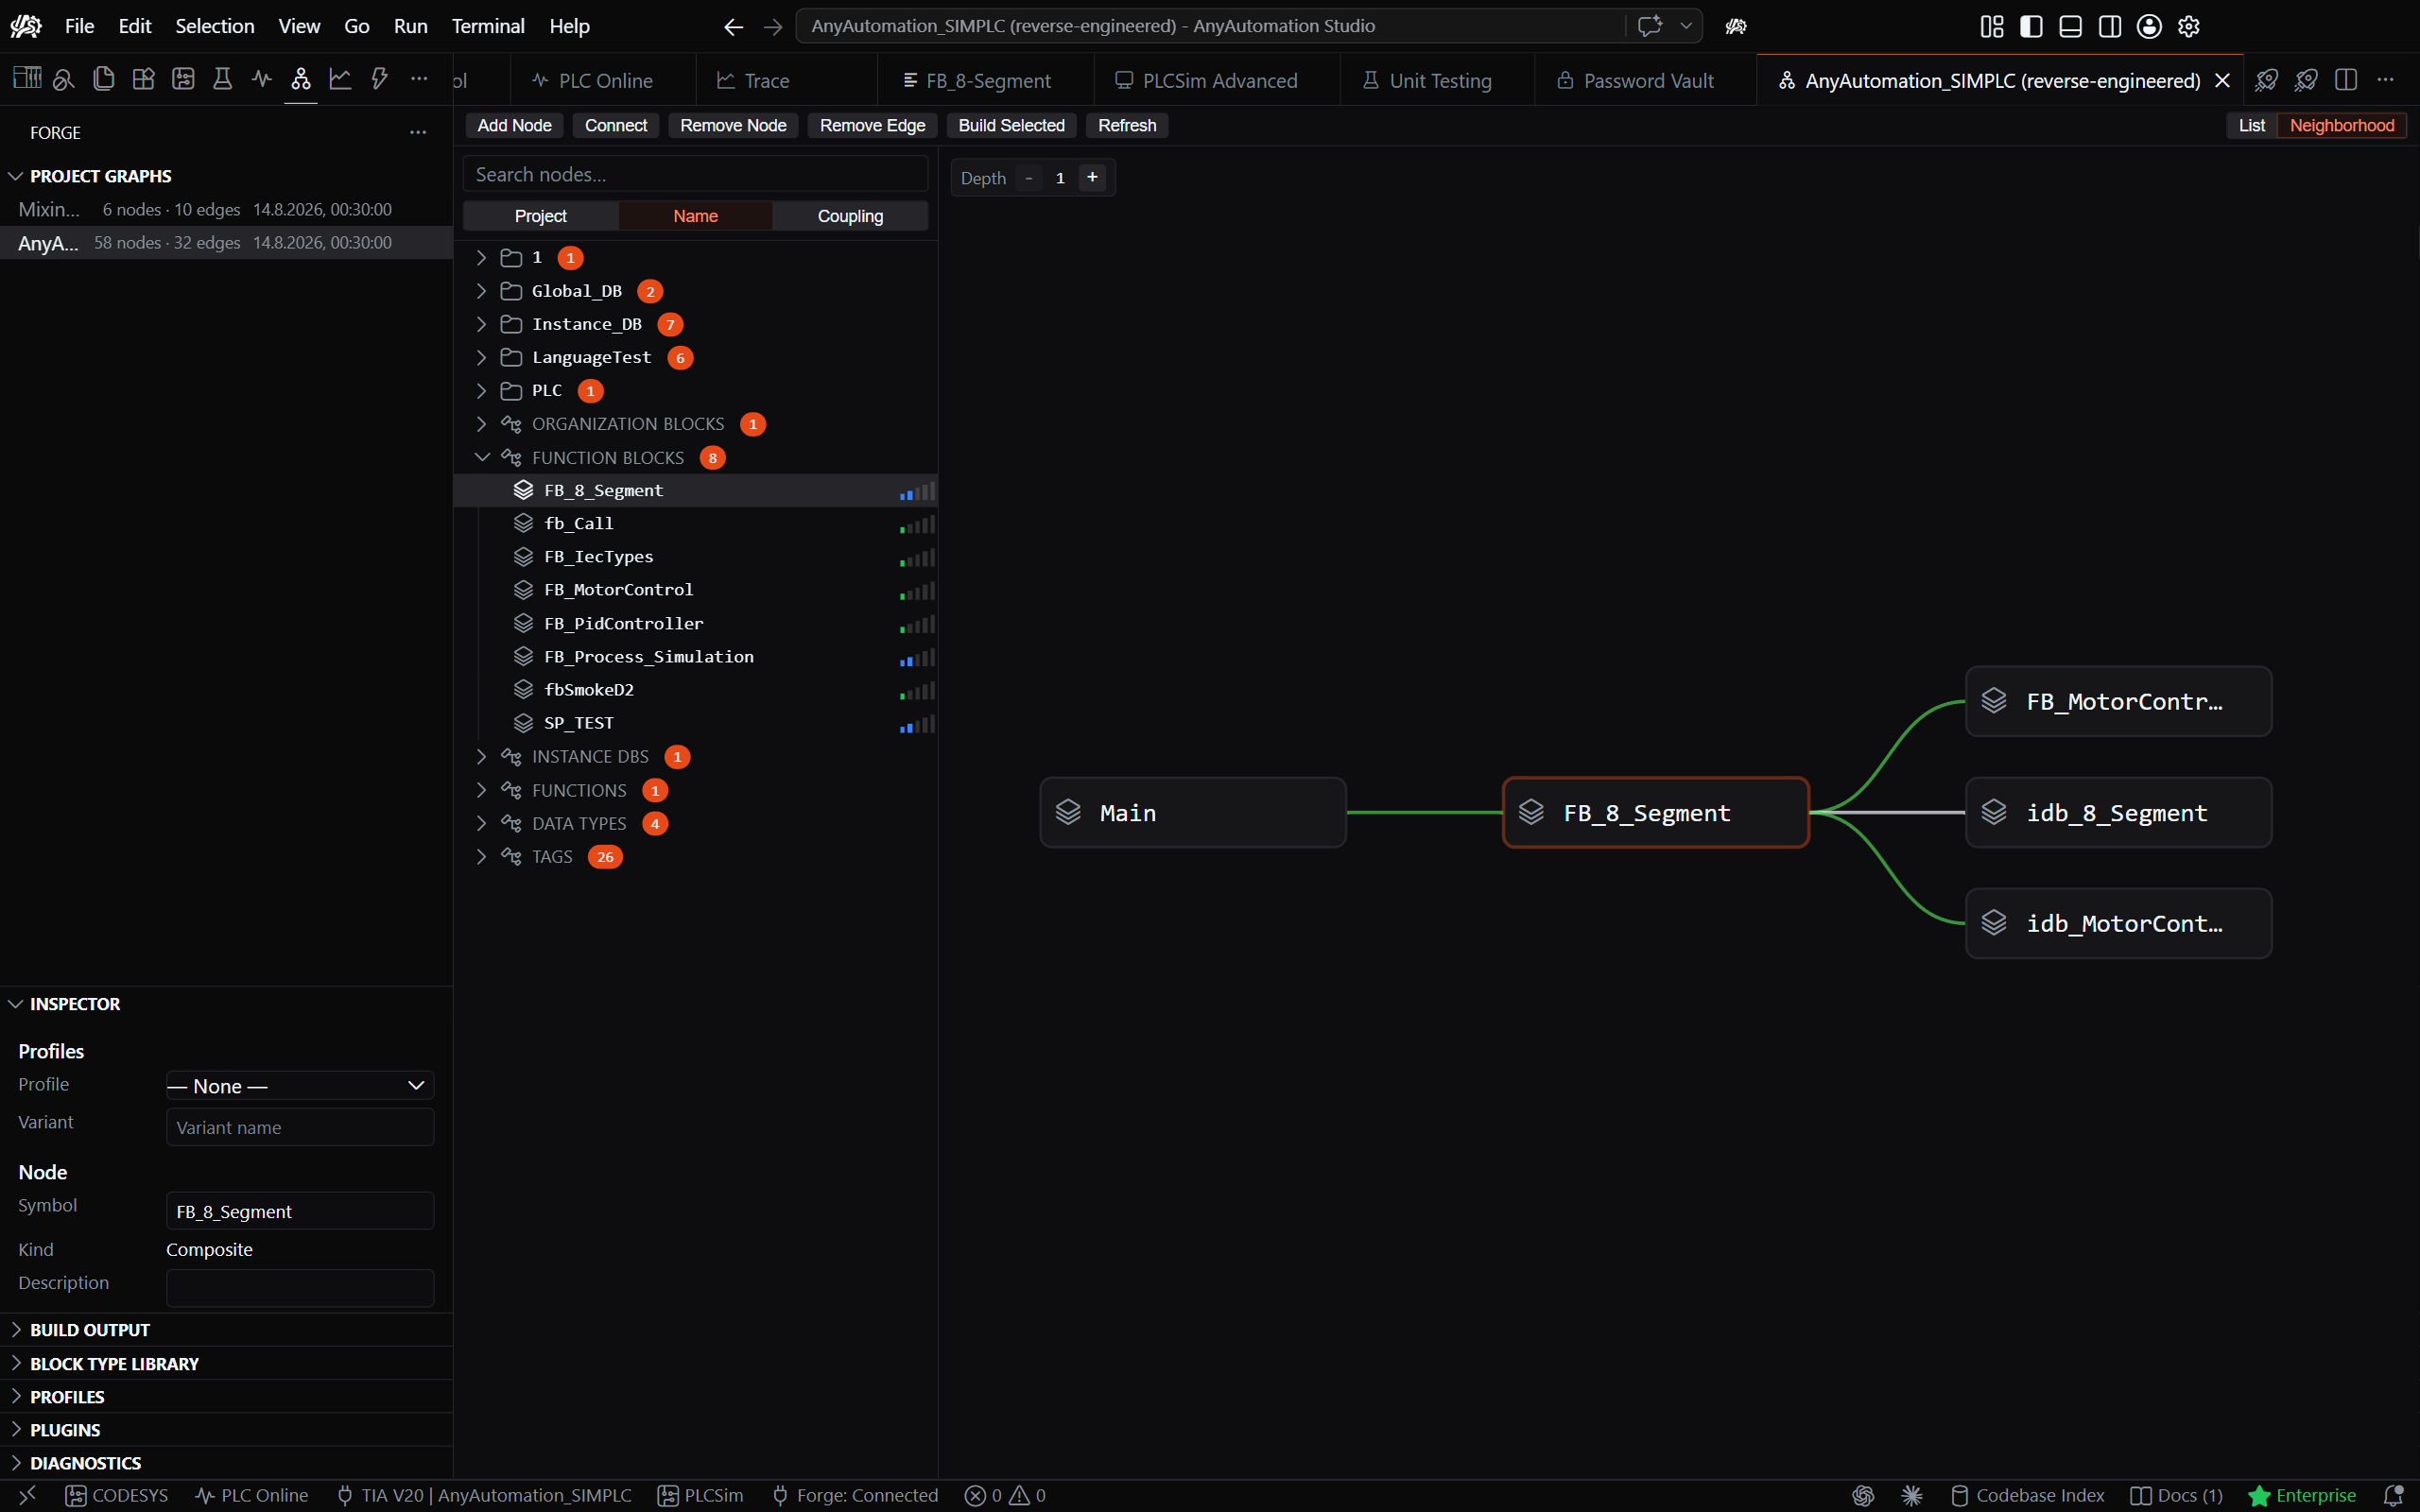Viewport: 2420px width, 1512px height.
Task: Click the Add Node button
Action: pyautogui.click(x=514, y=125)
